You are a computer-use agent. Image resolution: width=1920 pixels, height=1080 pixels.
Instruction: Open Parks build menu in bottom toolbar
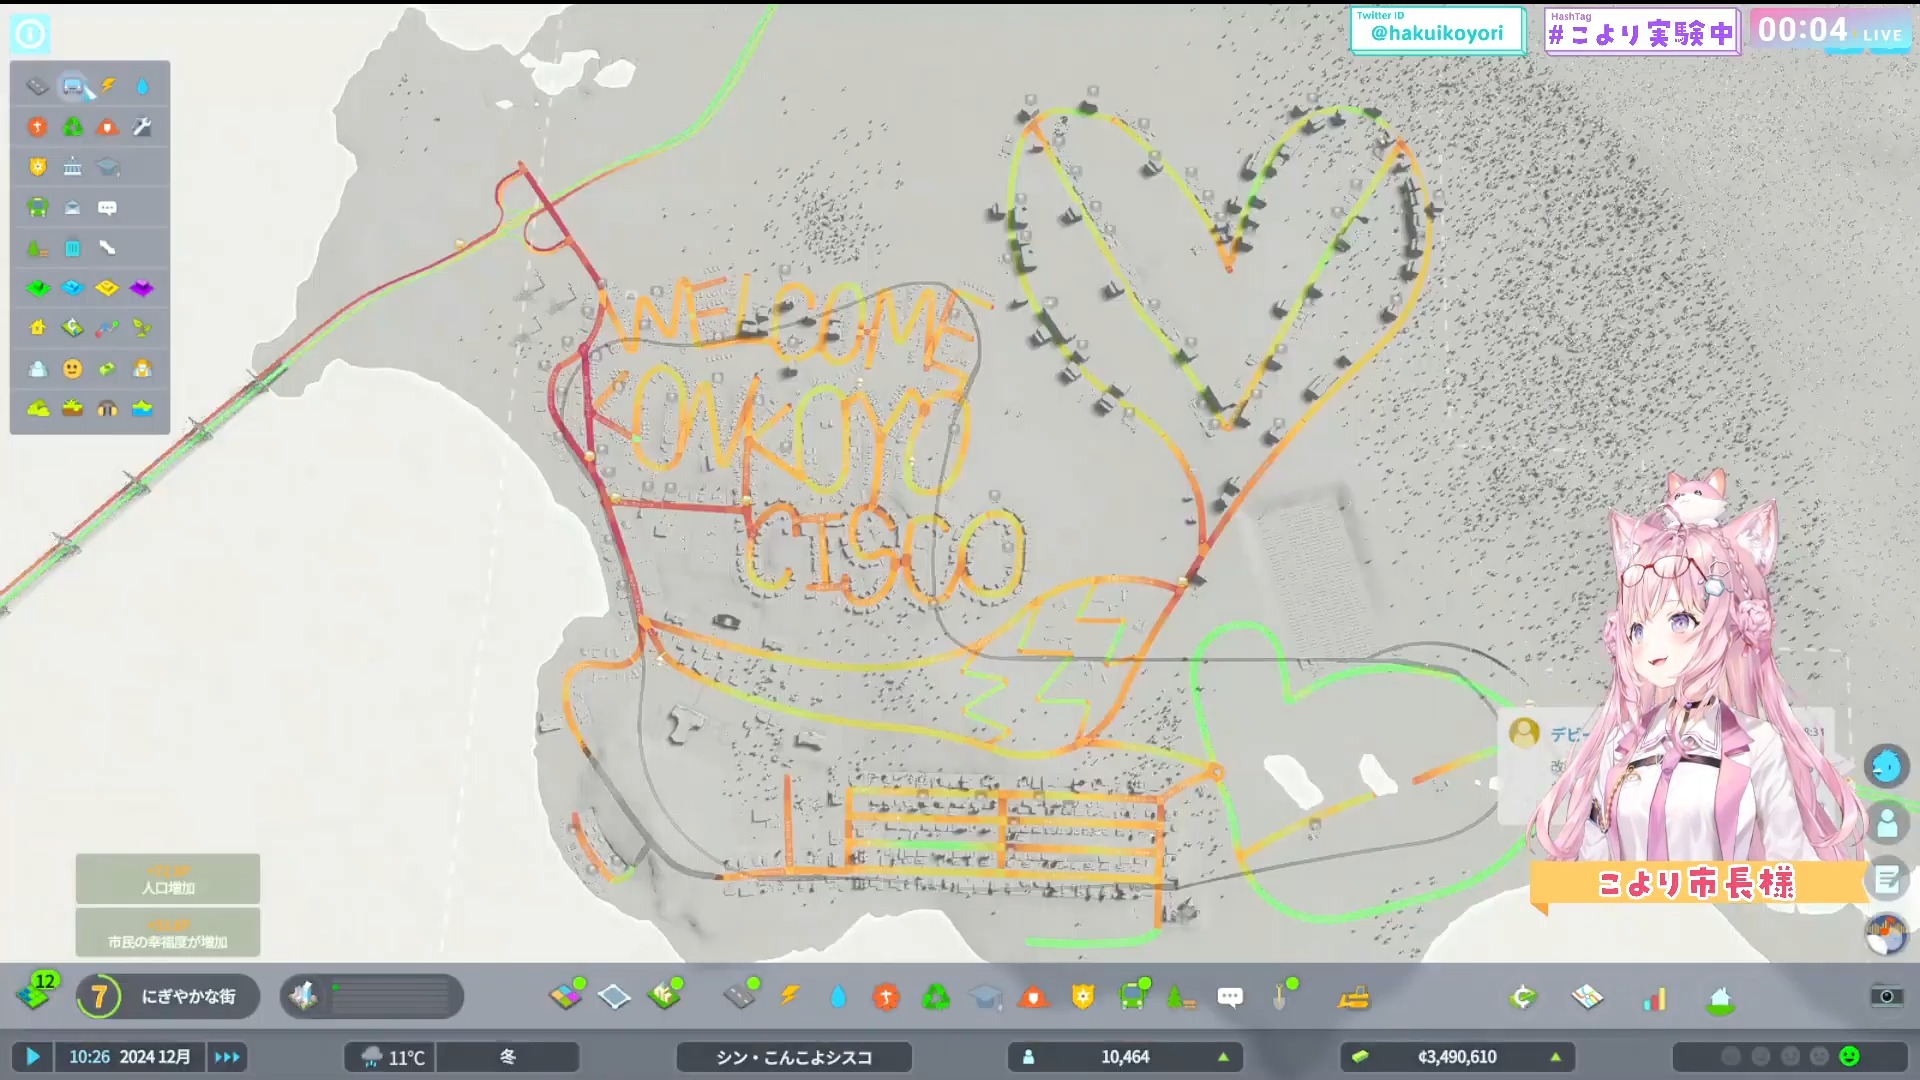[1181, 997]
